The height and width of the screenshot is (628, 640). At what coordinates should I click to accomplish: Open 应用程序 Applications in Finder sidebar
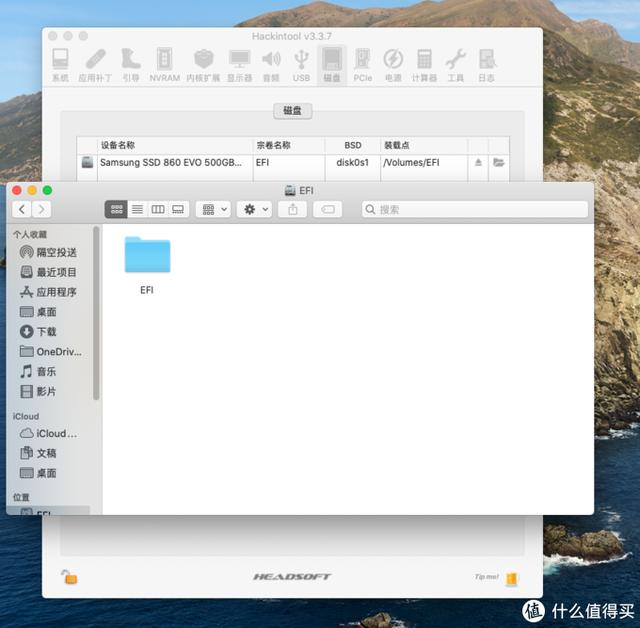[48, 292]
